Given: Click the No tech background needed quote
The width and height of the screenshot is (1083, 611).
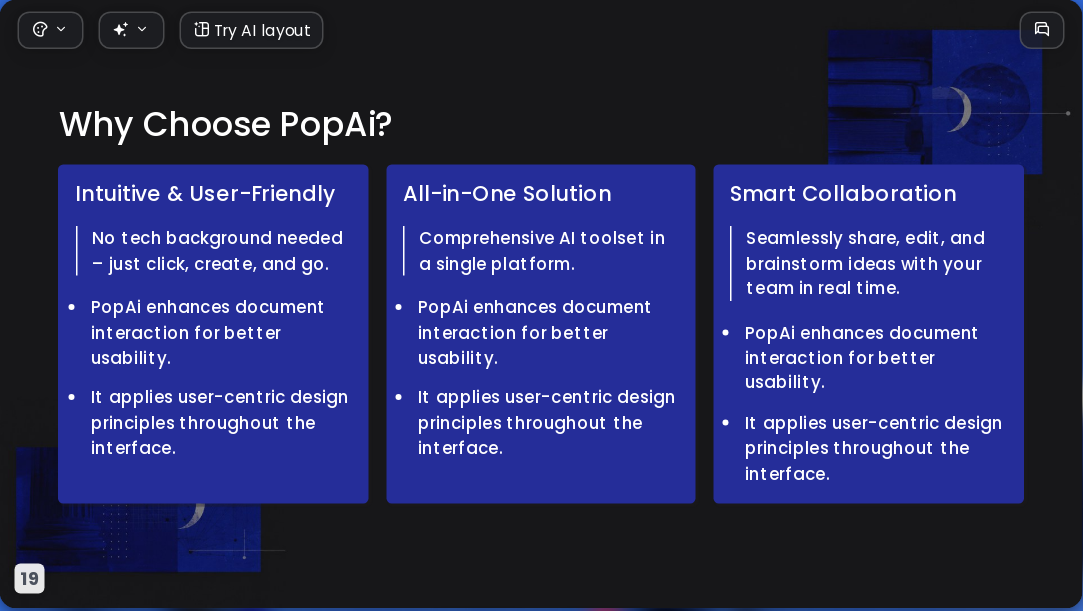Looking at the screenshot, I should coord(217,251).
